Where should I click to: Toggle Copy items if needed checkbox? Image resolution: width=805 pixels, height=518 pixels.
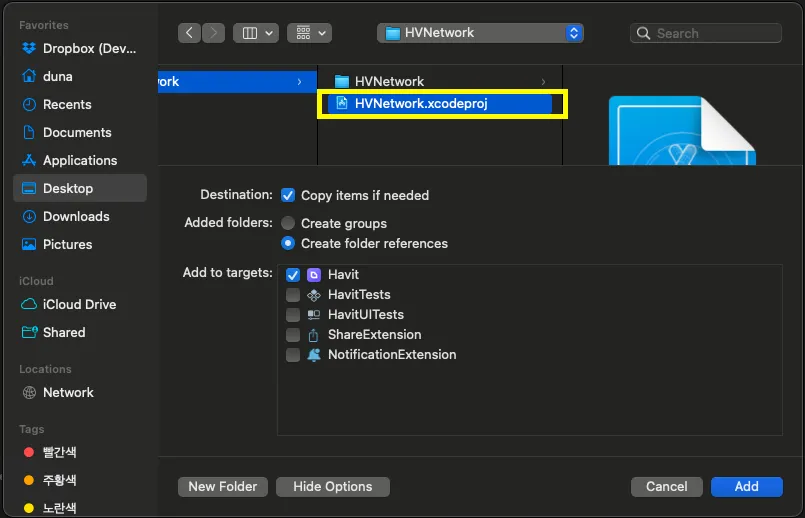288,196
